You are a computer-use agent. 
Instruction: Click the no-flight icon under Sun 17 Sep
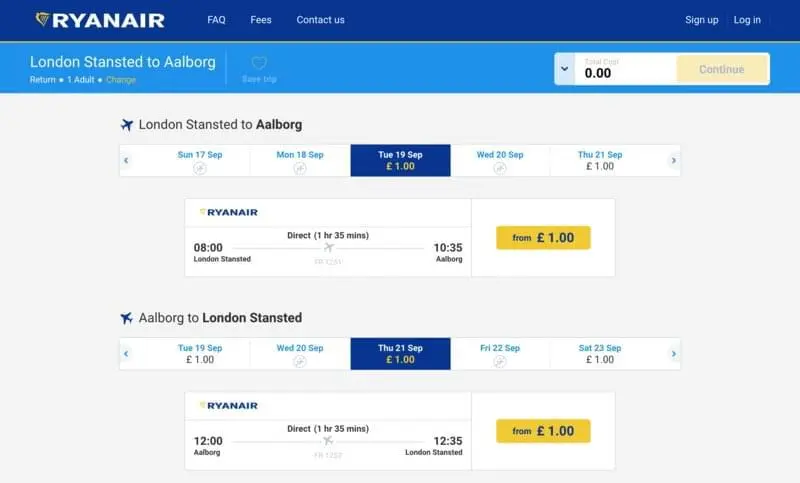pyautogui.click(x=199, y=168)
